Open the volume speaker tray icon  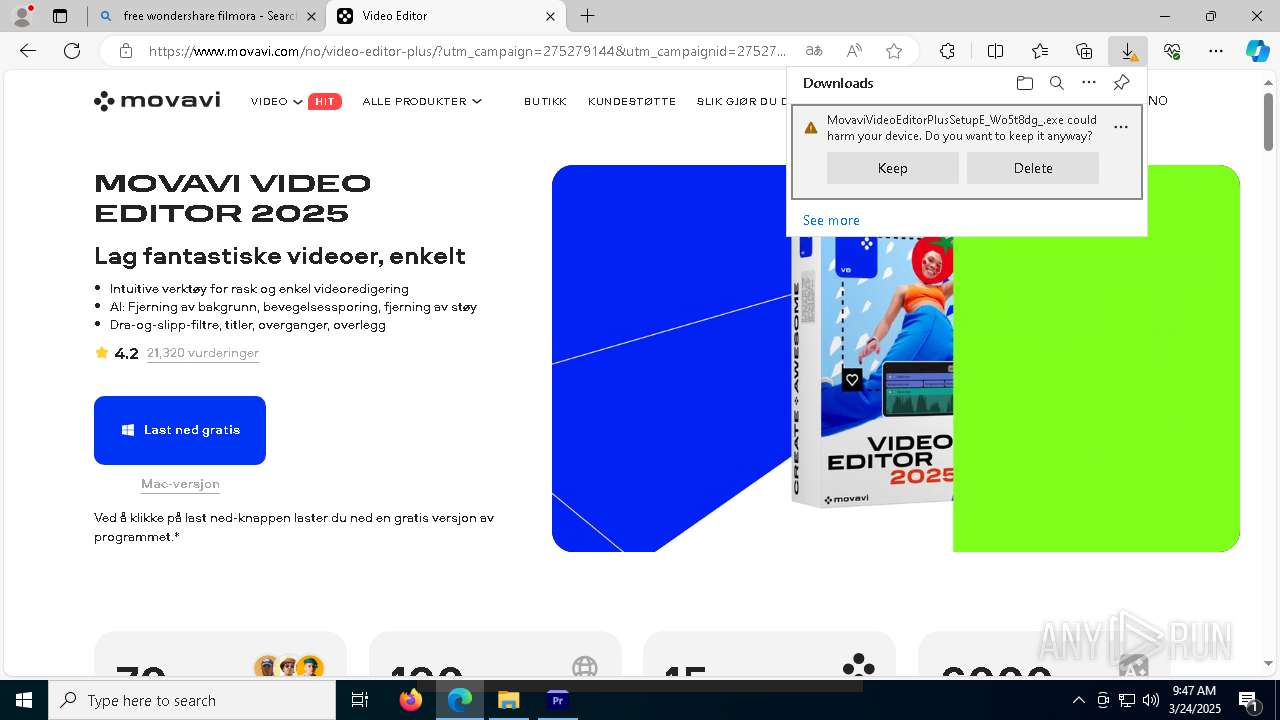point(1150,700)
